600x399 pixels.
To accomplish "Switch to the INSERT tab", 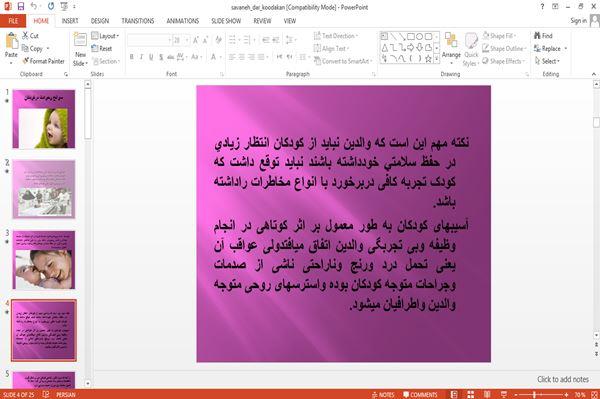I will 70,21.
